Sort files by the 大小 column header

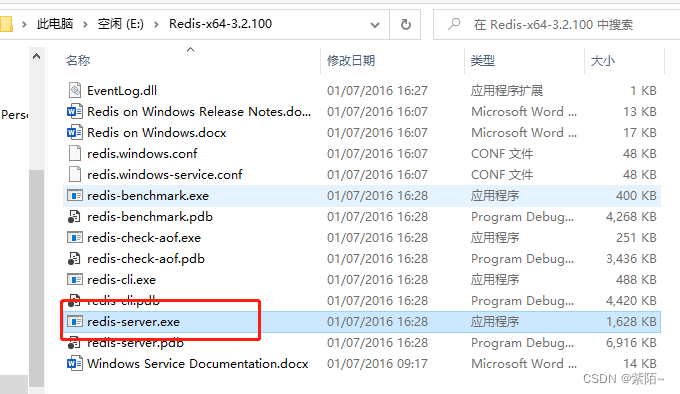tap(603, 61)
